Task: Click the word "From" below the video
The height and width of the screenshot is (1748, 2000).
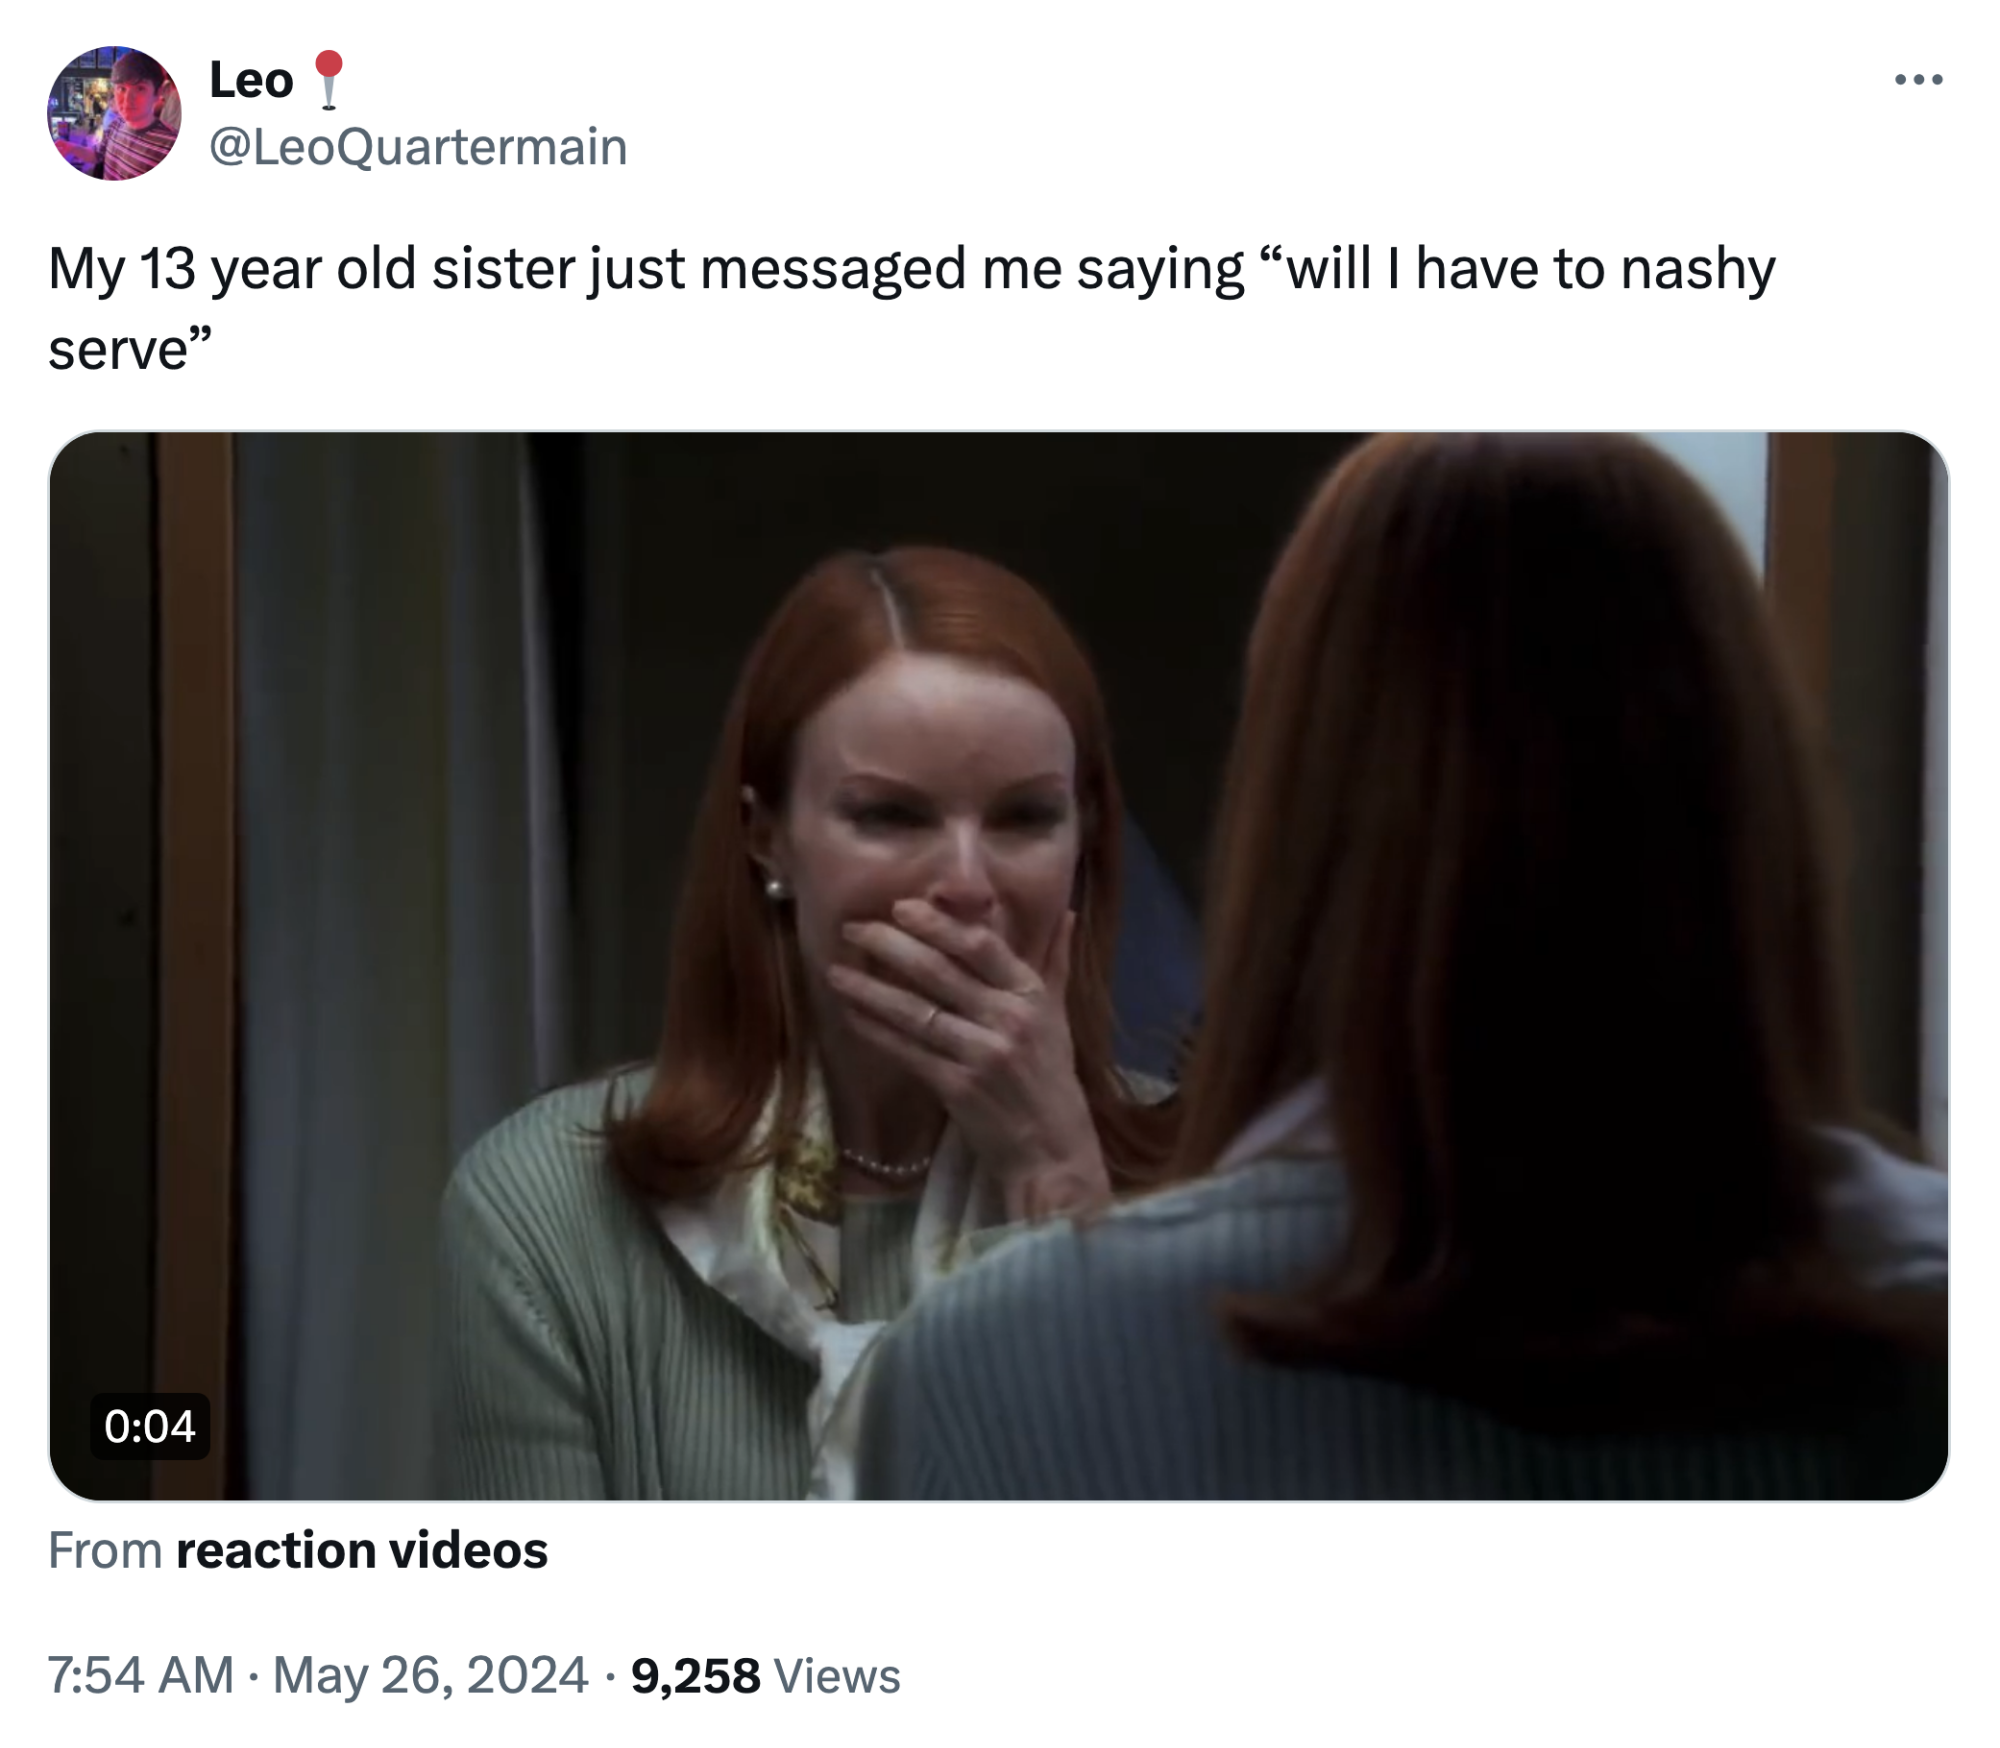Action: pos(105,1551)
